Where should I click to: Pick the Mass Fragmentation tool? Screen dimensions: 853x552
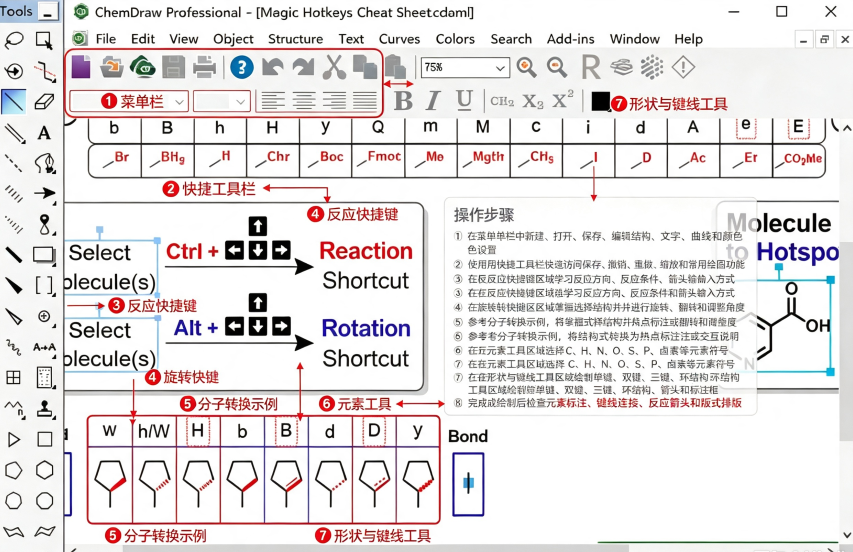tap(44, 71)
